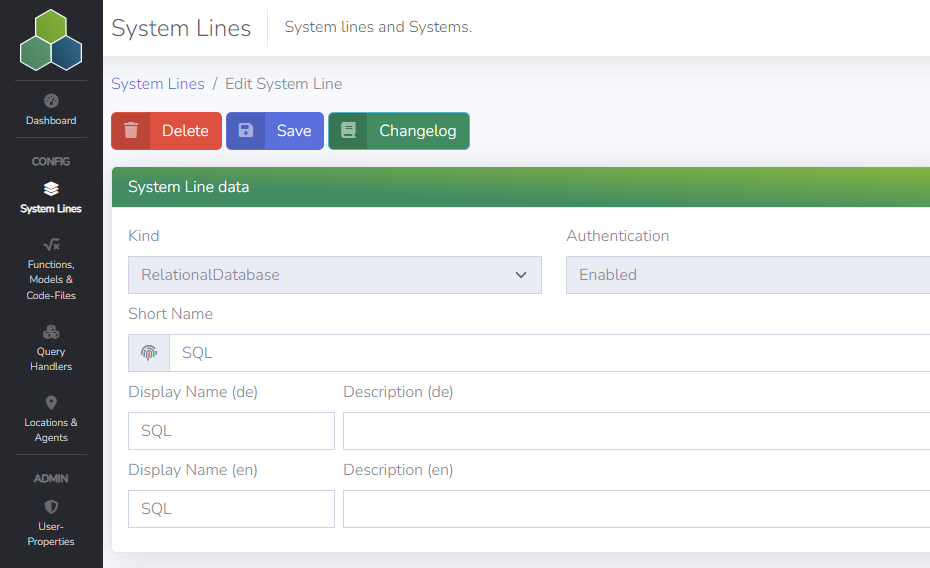Click the ADMIN section label
This screenshot has width=930, height=568.
51,478
